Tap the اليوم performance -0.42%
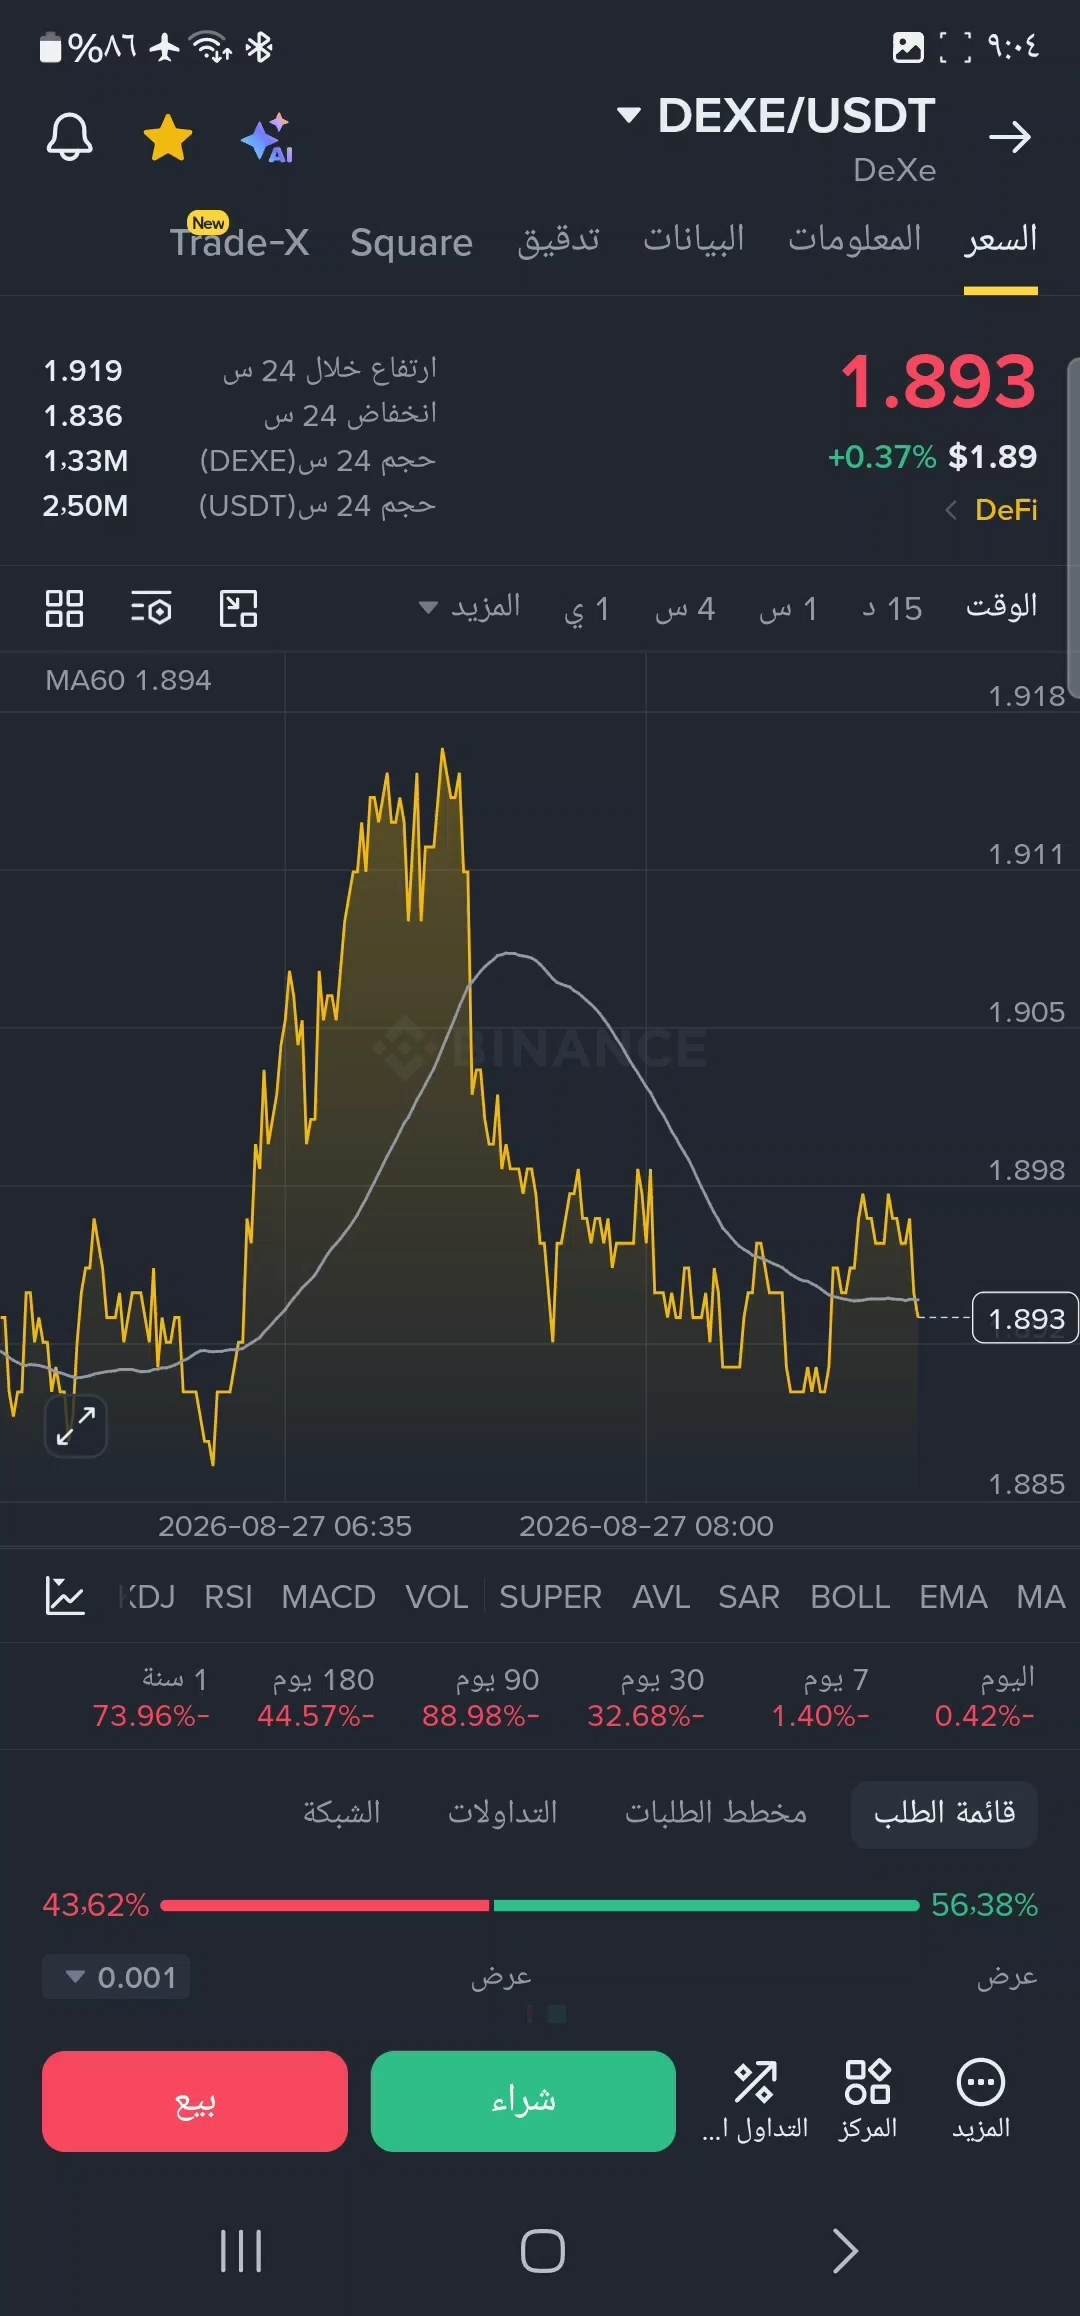Image resolution: width=1080 pixels, height=2316 pixels. pyautogui.click(x=985, y=1697)
